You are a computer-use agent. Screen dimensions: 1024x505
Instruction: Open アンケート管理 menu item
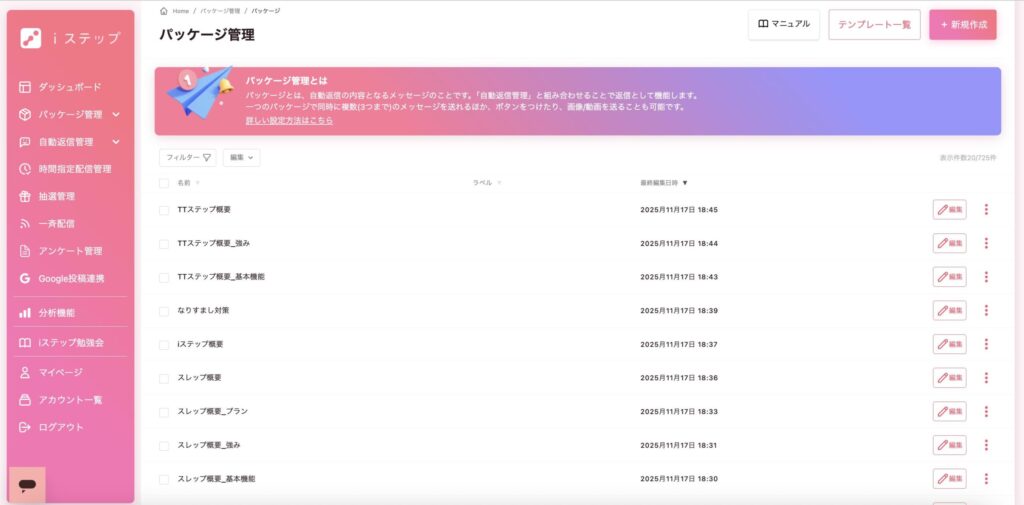click(x=70, y=251)
